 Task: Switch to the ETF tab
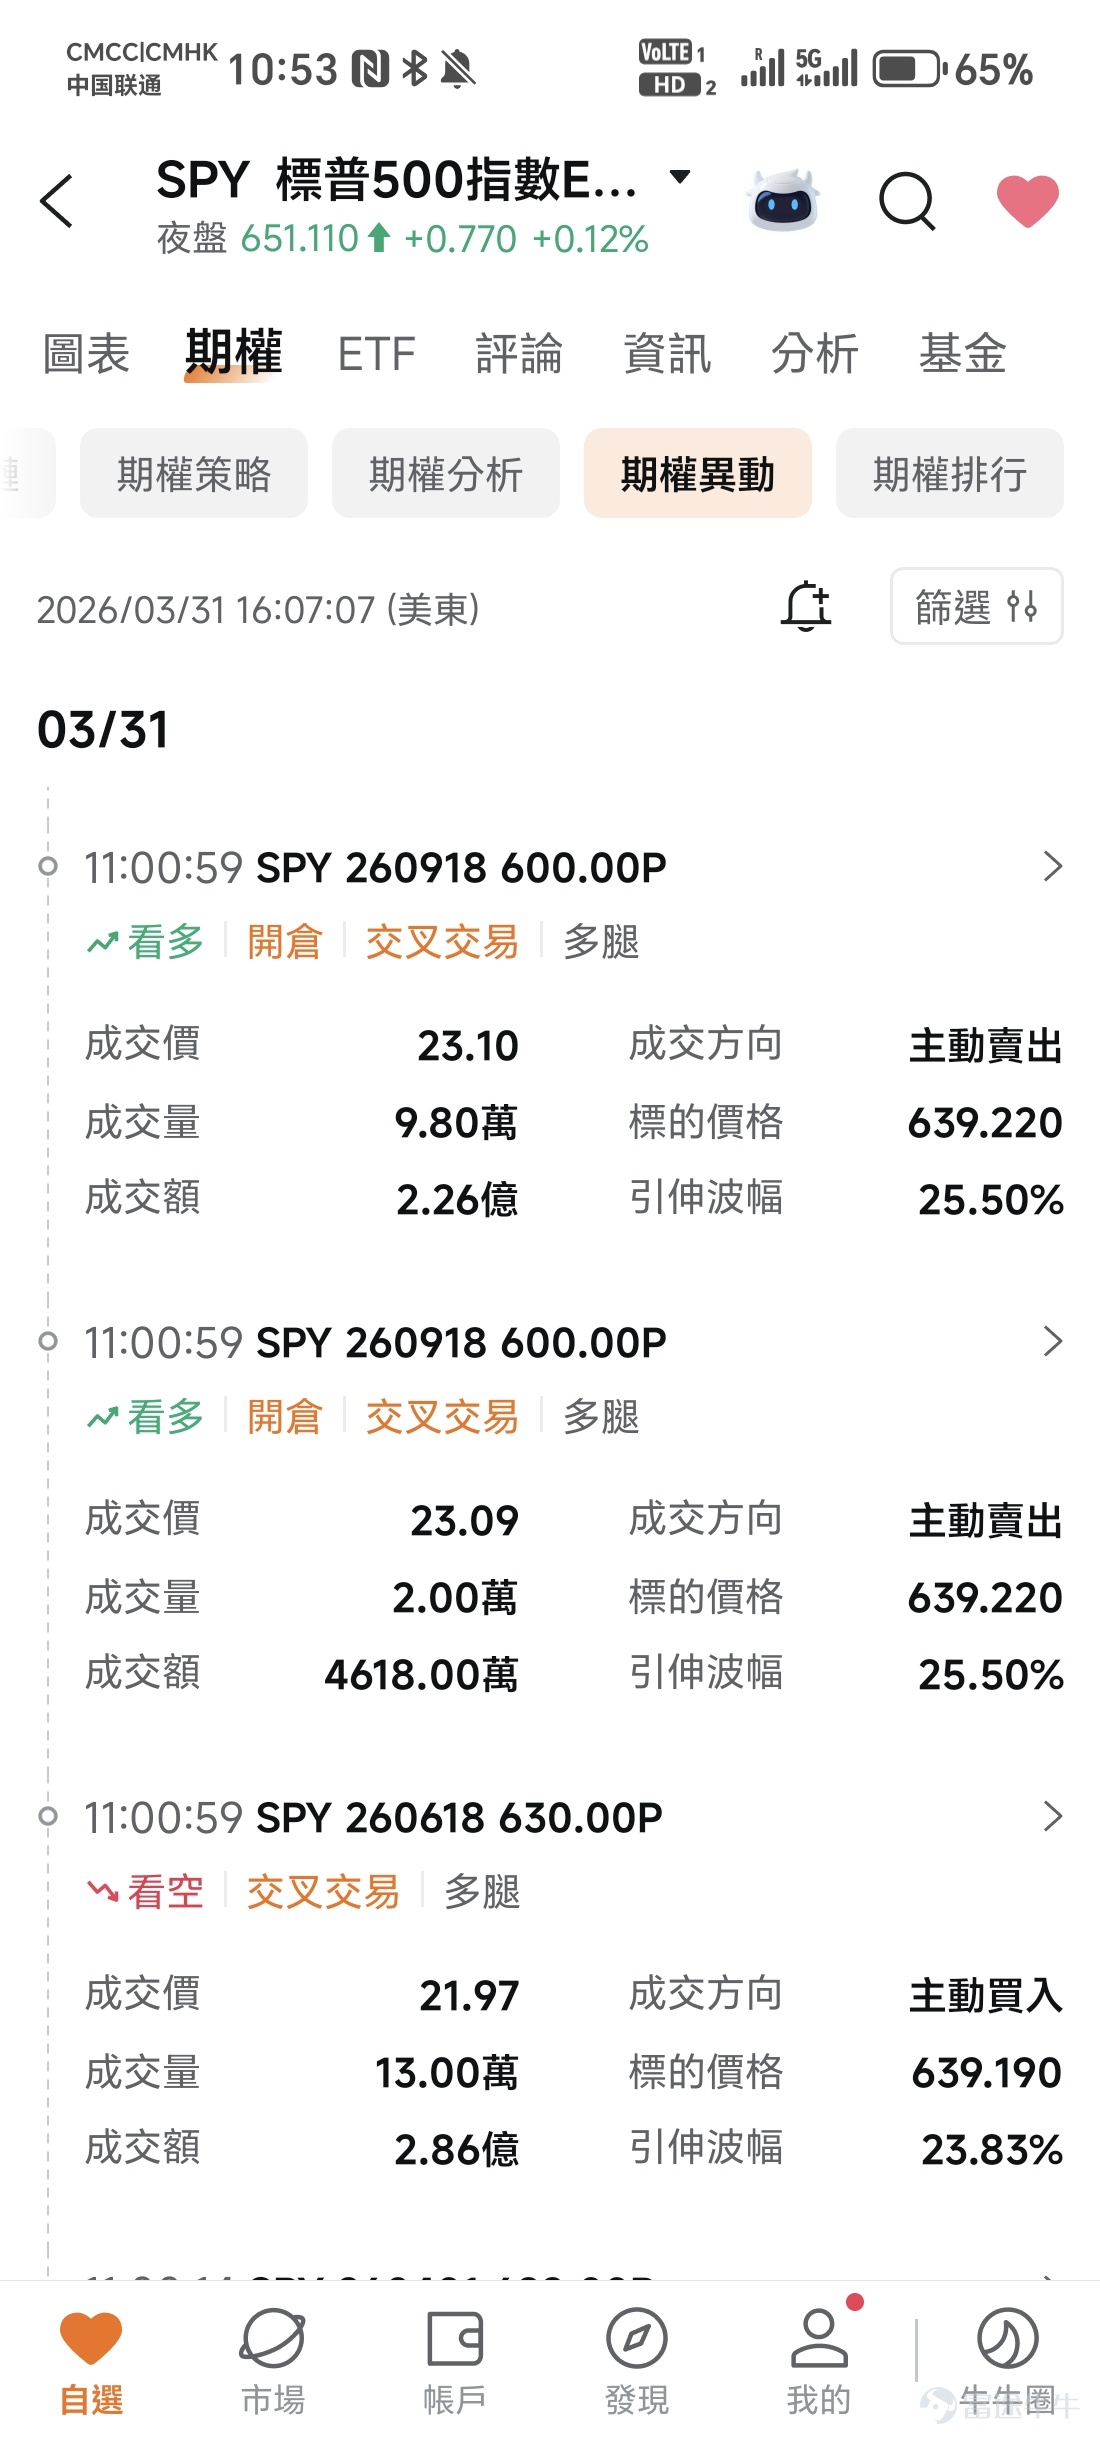point(376,354)
